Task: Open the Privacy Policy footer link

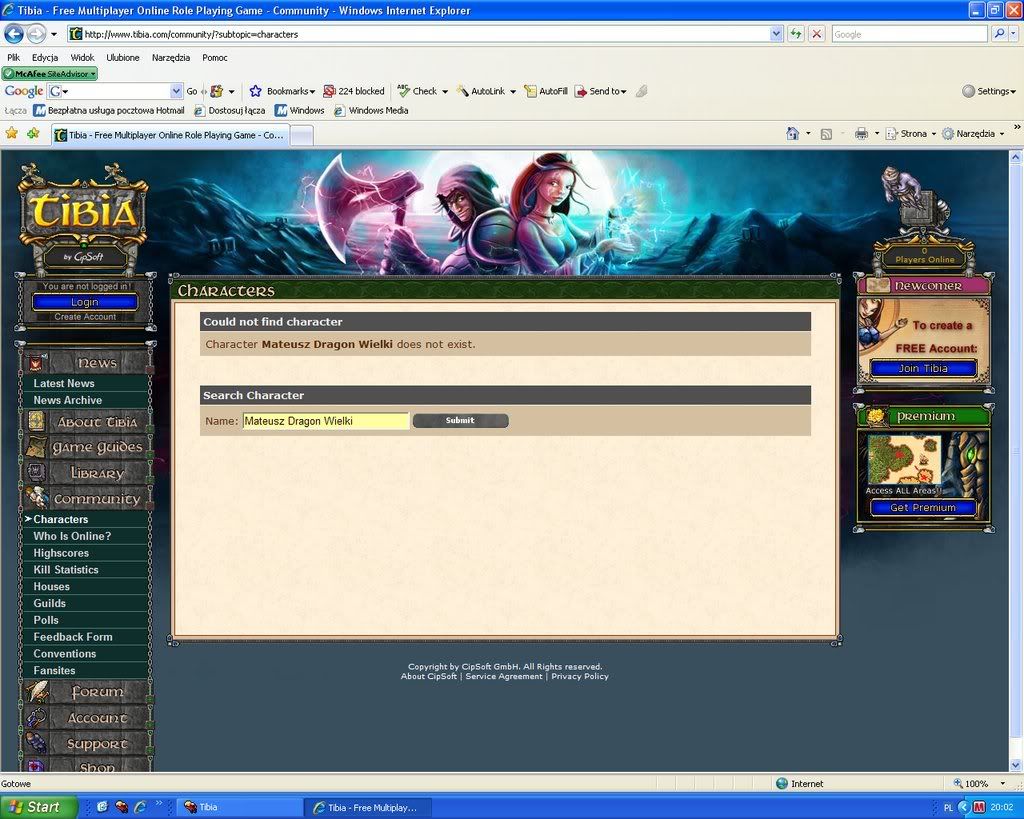Action: coord(580,677)
